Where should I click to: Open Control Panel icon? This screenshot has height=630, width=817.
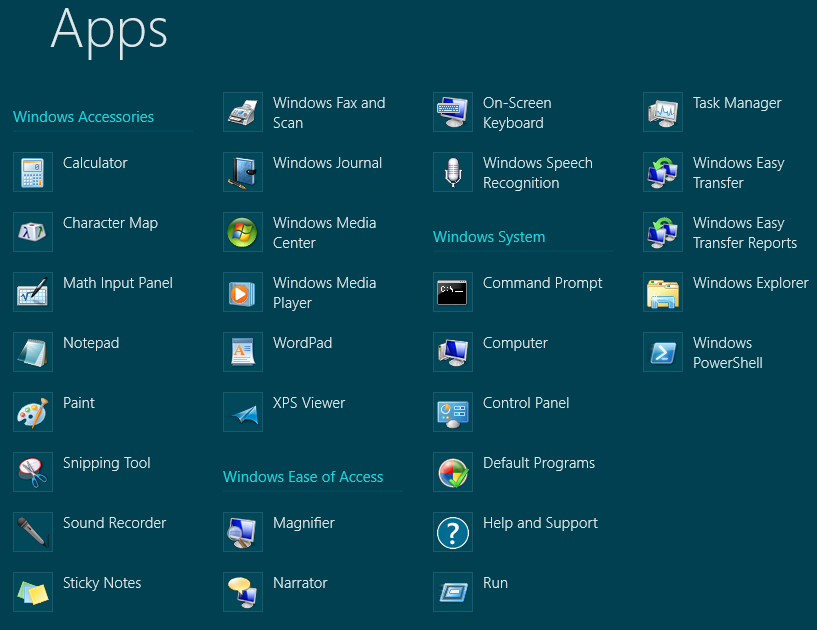coord(453,412)
